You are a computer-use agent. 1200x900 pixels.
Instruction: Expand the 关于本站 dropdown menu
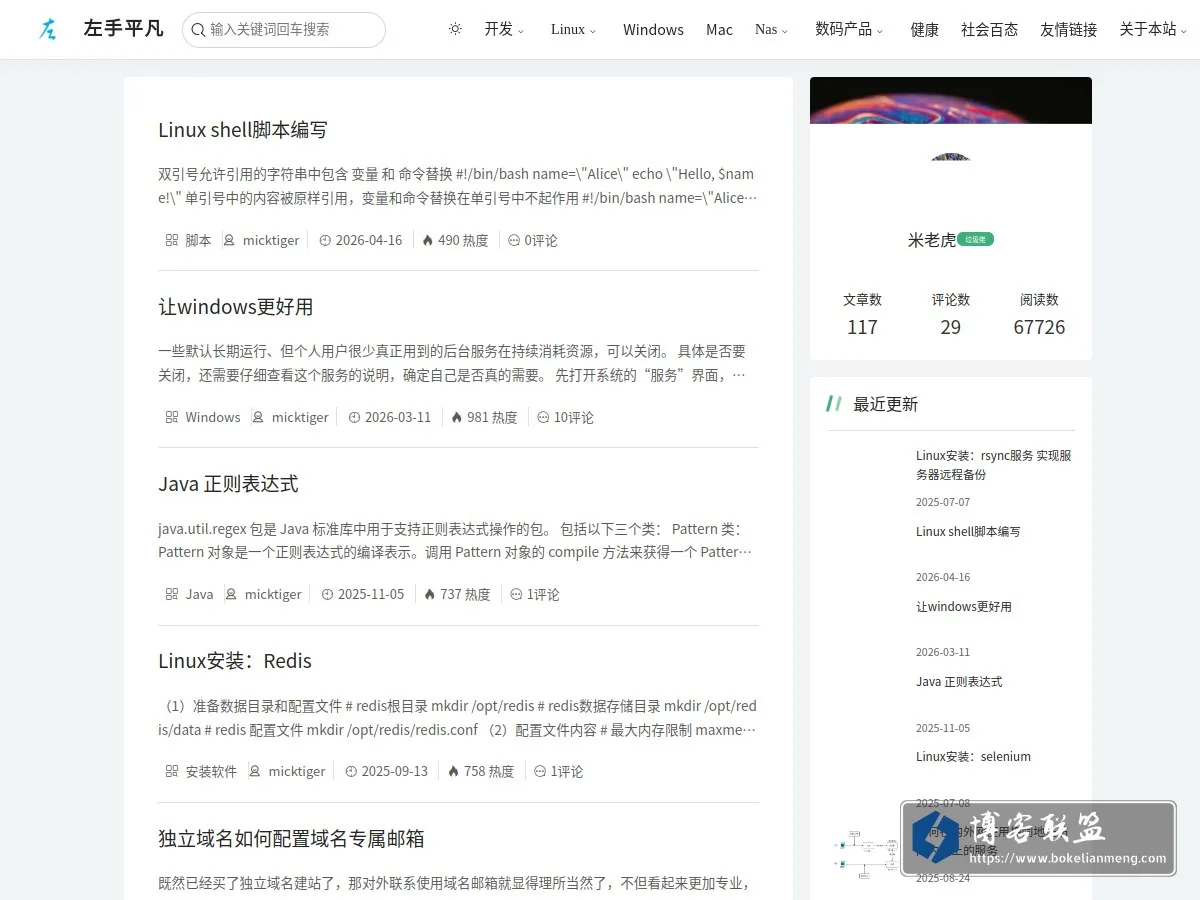click(1153, 29)
